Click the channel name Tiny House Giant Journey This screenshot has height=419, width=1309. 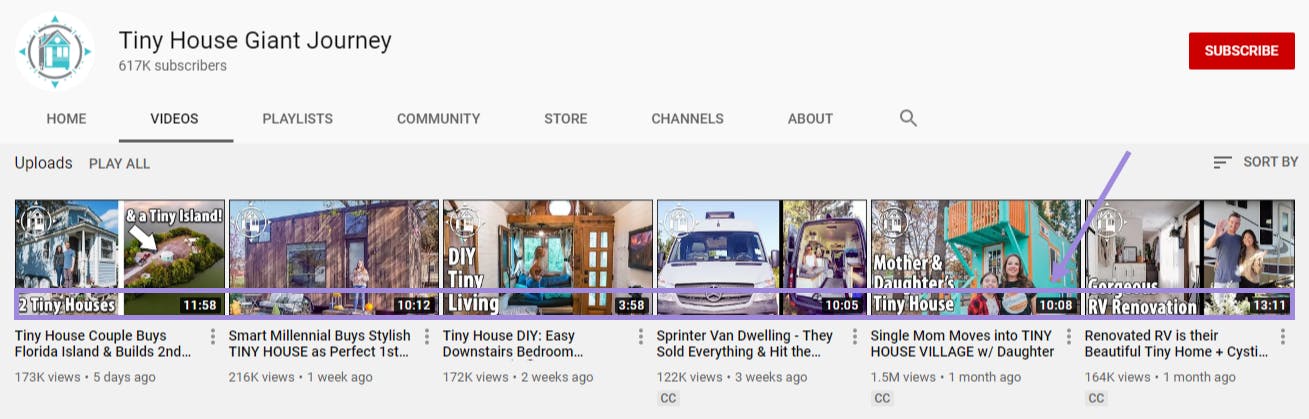[255, 40]
